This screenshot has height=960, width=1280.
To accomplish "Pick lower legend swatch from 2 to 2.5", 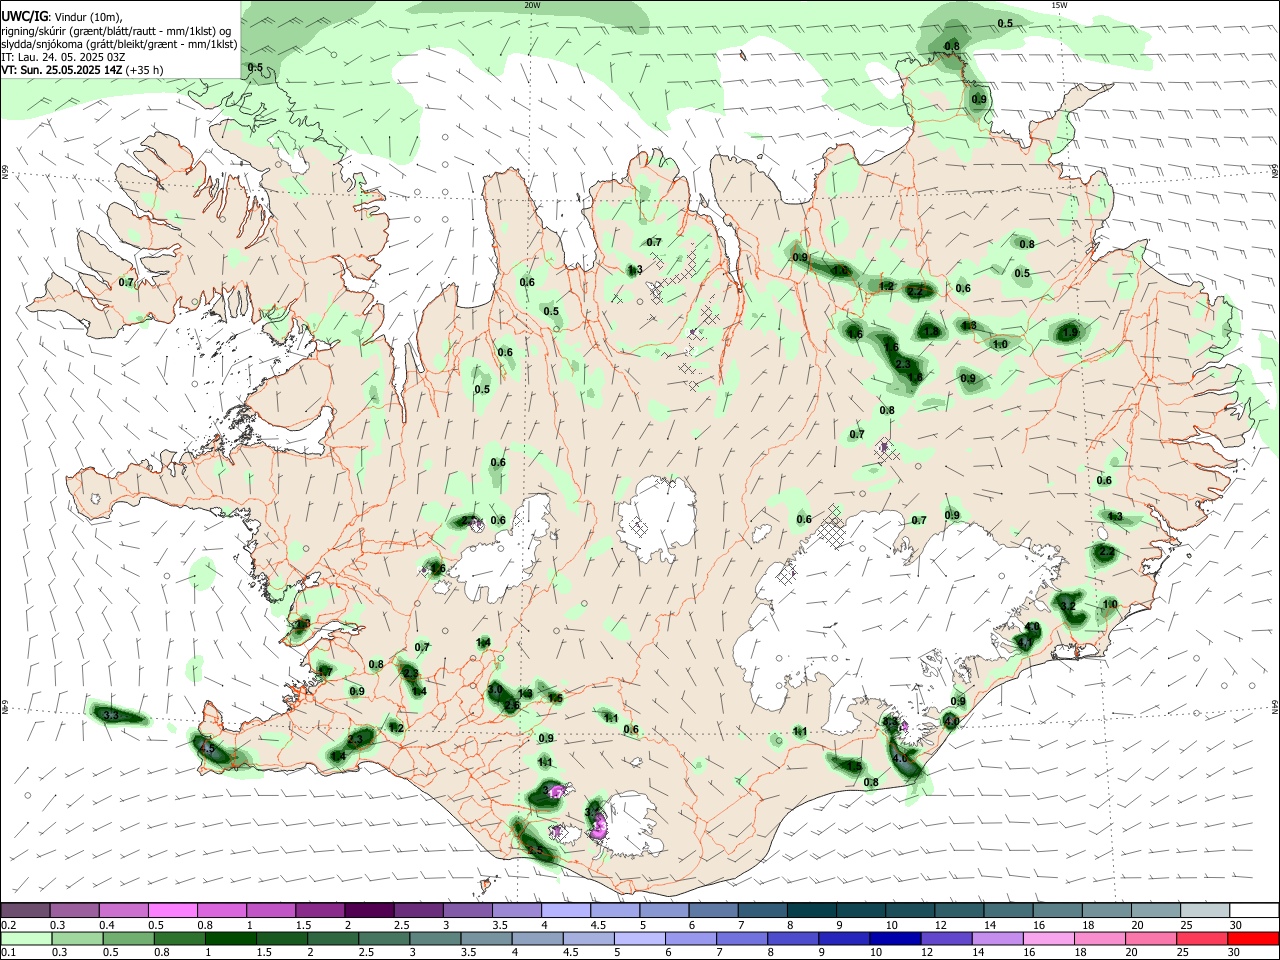I will click(333, 938).
